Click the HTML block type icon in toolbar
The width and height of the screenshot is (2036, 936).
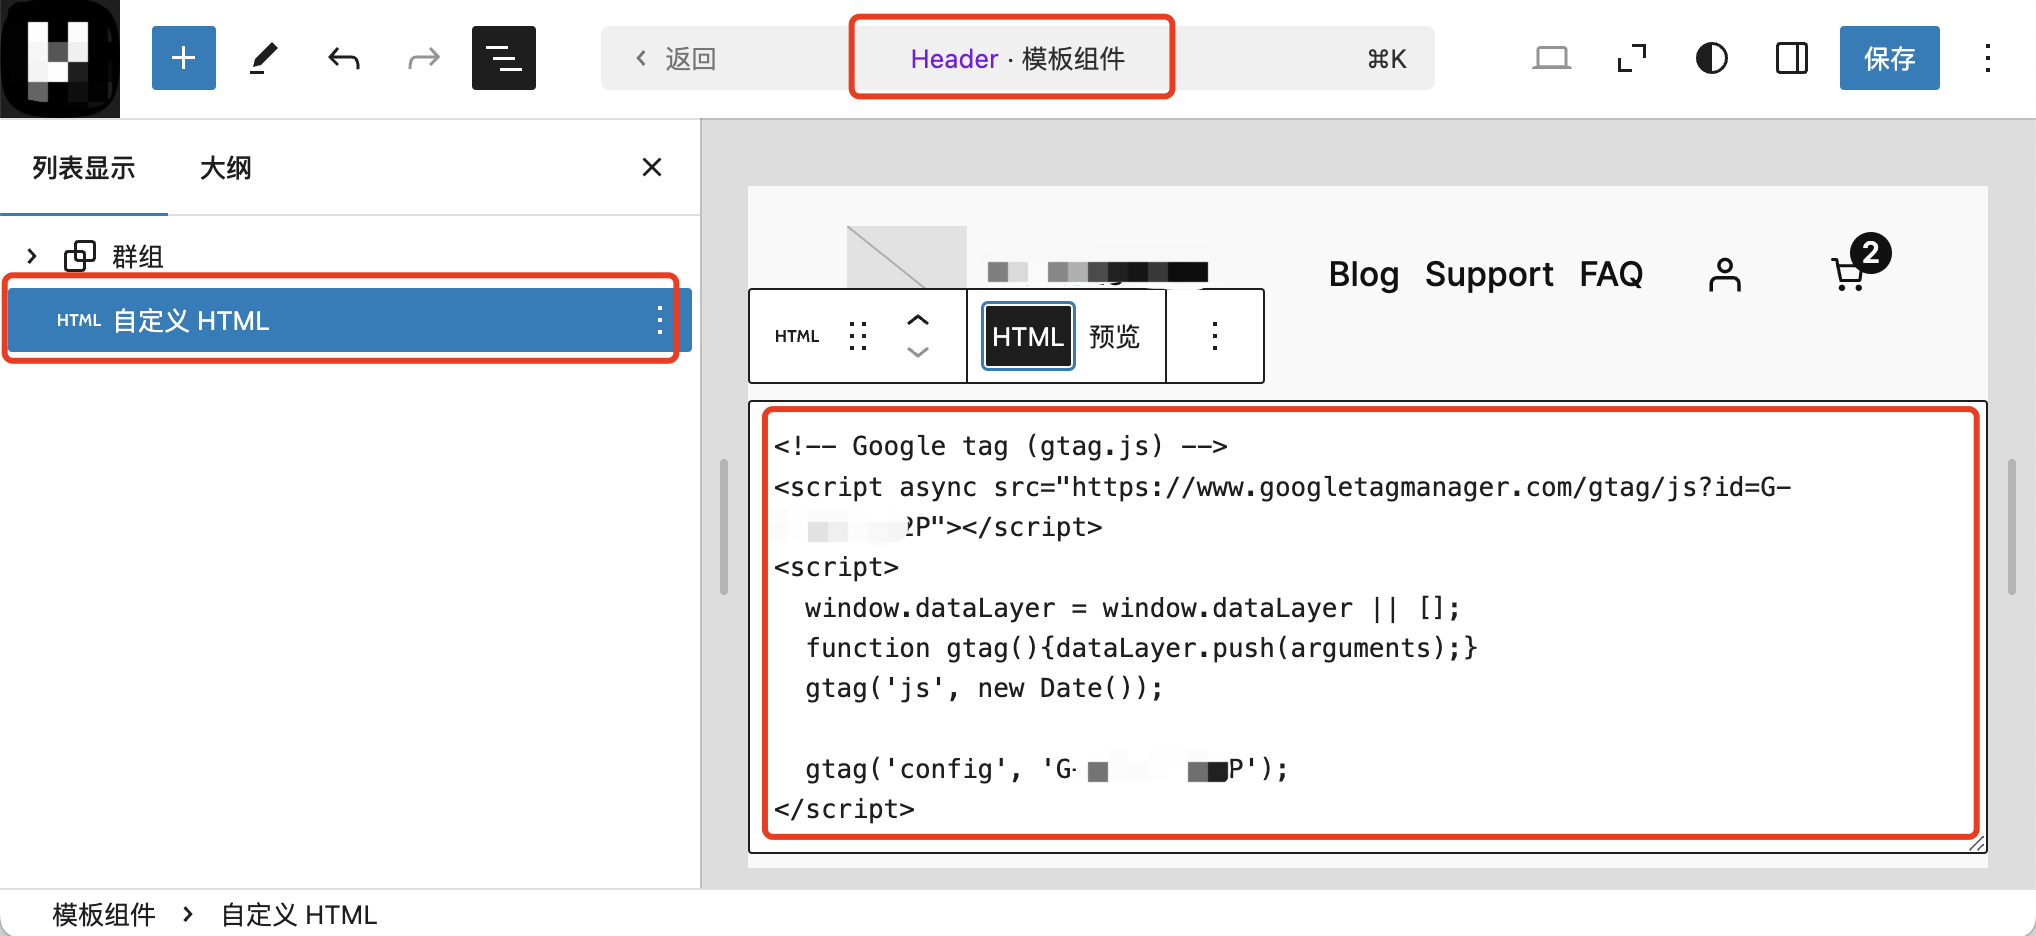coord(797,336)
